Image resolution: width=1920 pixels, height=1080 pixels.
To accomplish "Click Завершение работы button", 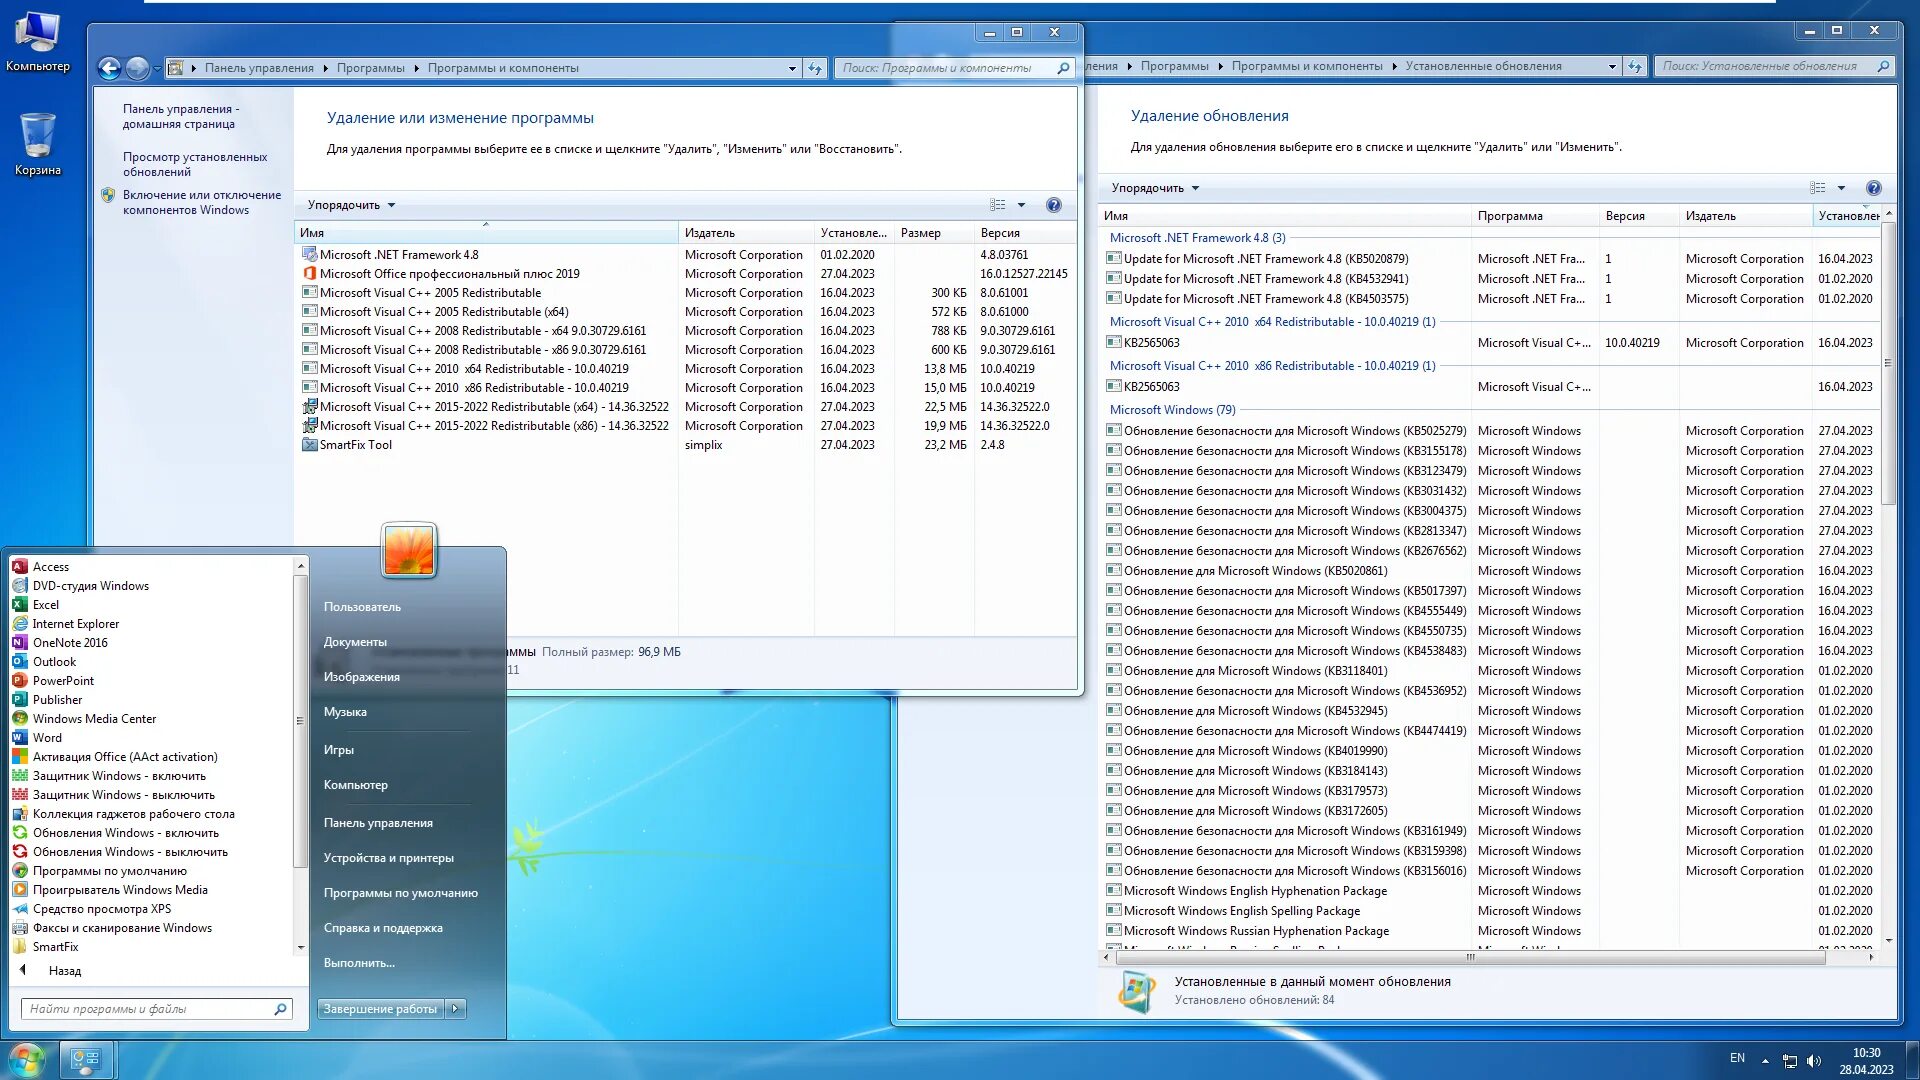I will point(380,1009).
